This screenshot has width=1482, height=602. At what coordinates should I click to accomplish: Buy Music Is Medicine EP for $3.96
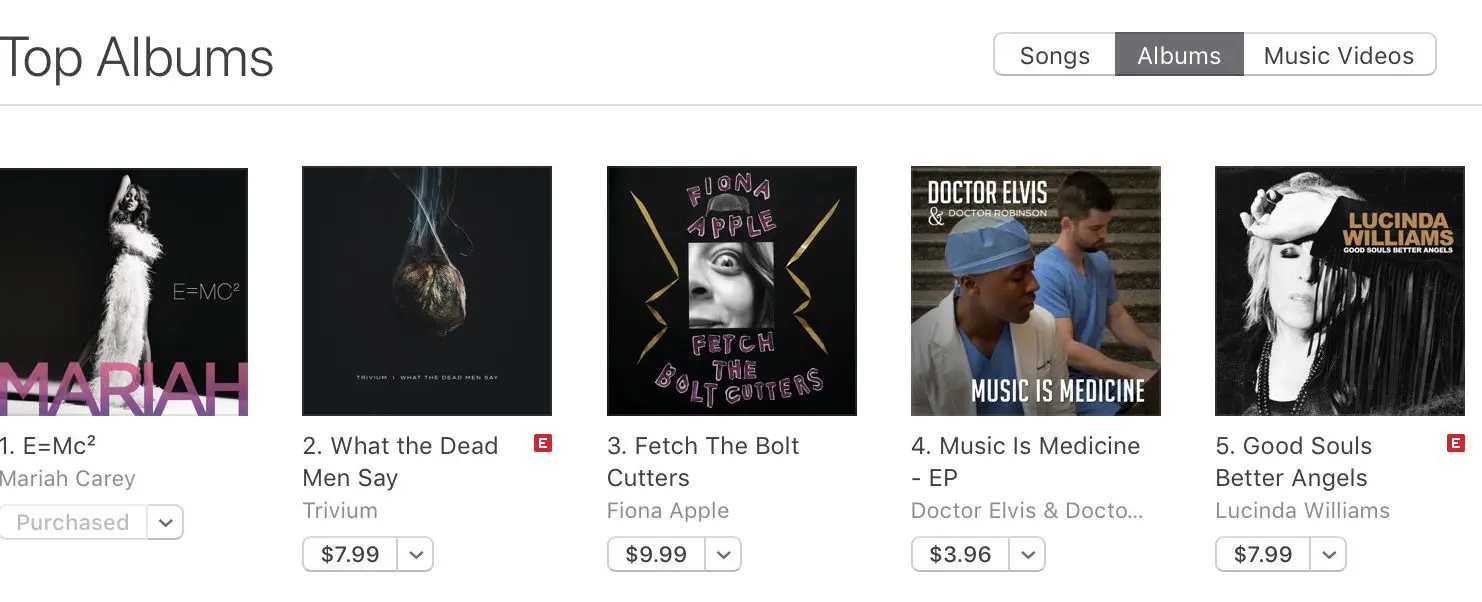pyautogui.click(x=960, y=554)
